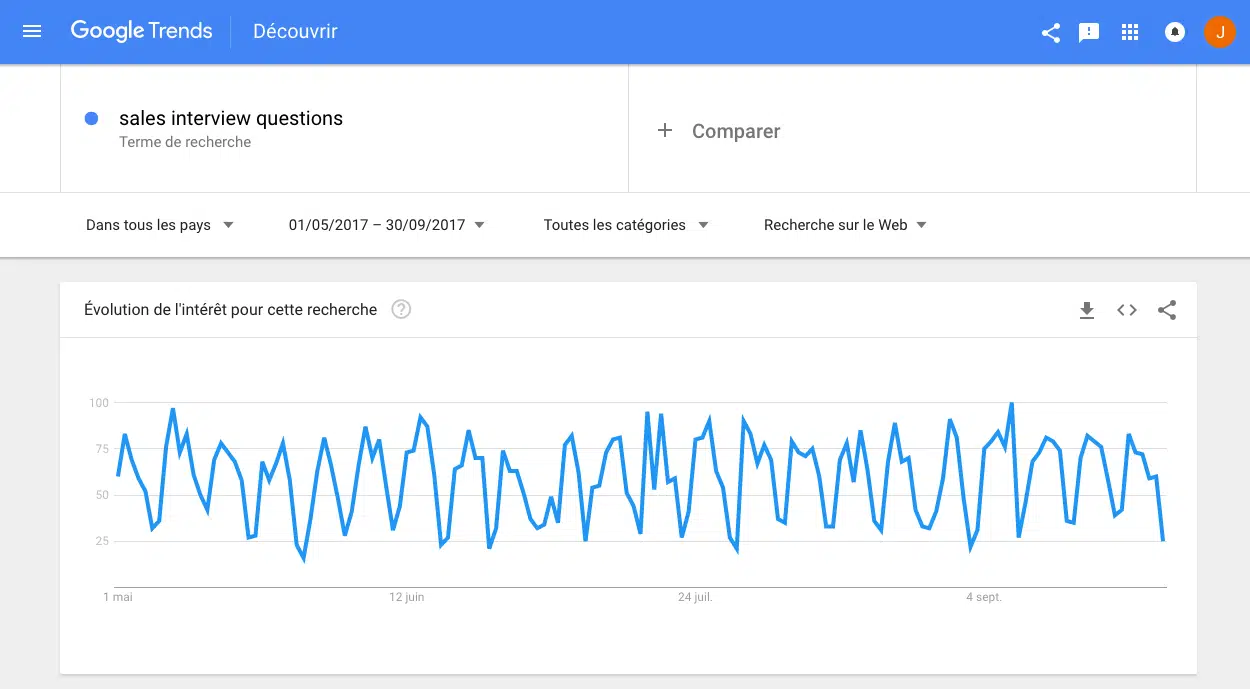1250x689 pixels.
Task: Click the share icon in header
Action: click(1051, 32)
